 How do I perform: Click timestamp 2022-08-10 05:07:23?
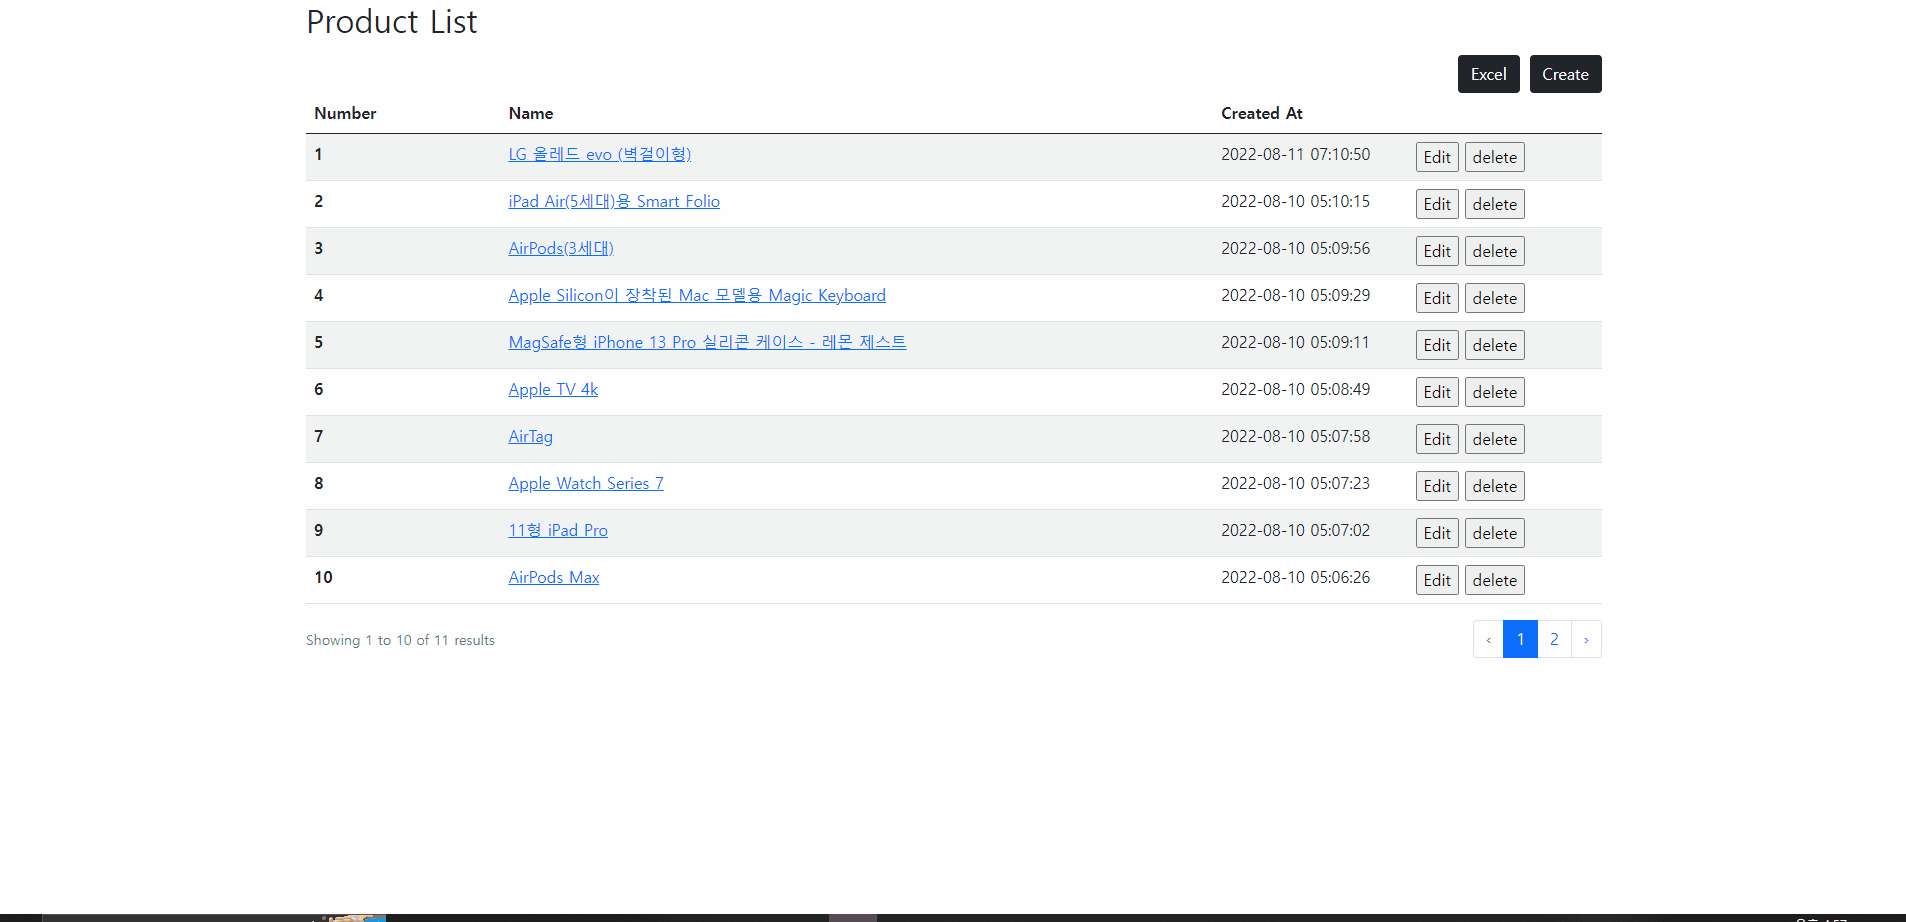click(1296, 483)
